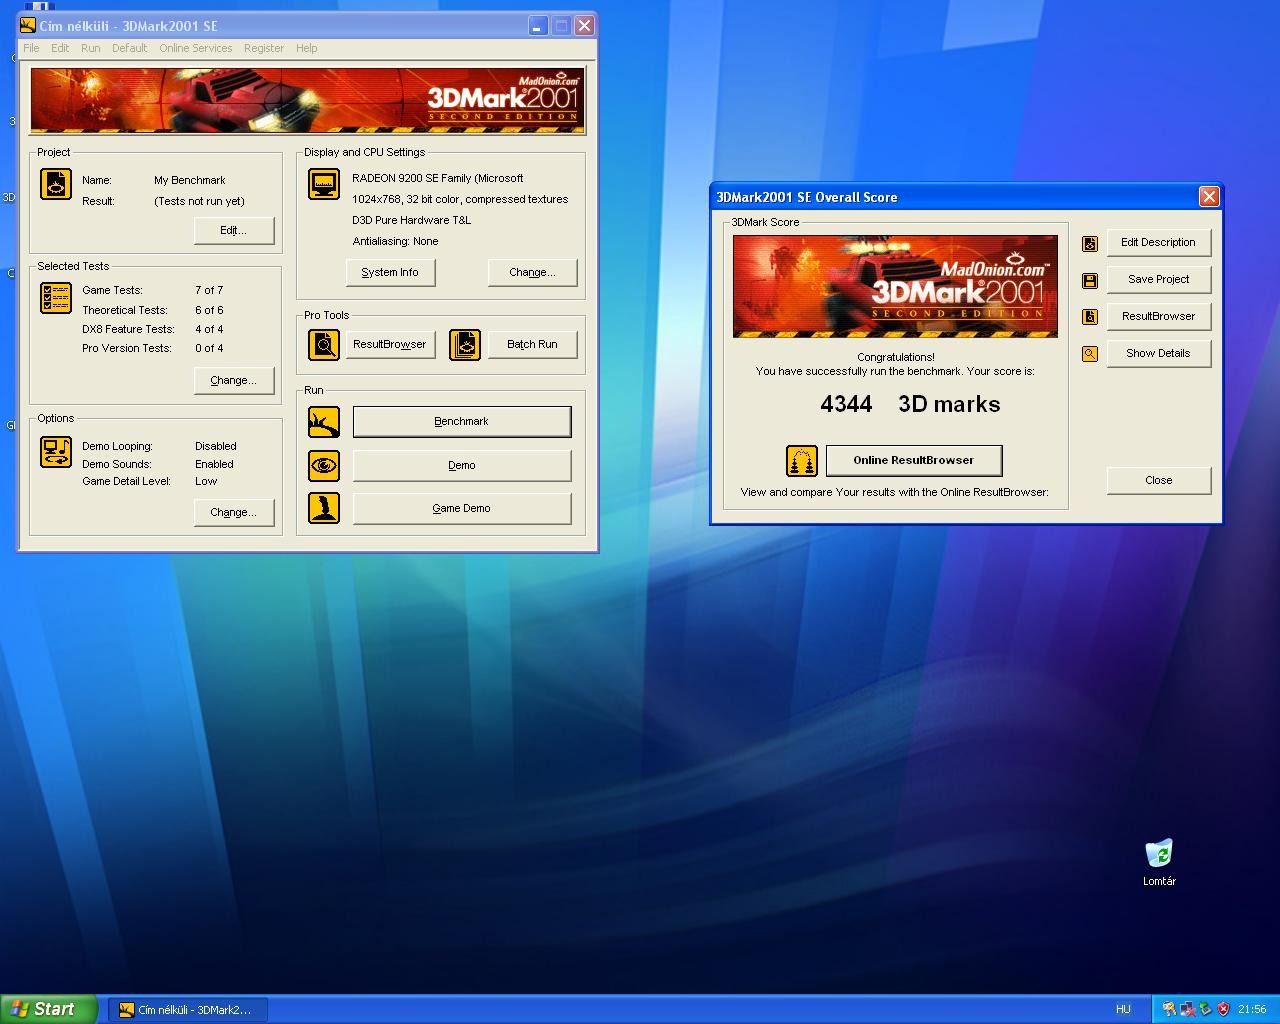Click ResultBrowser button in score dialog
The image size is (1280, 1024).
1159,316
